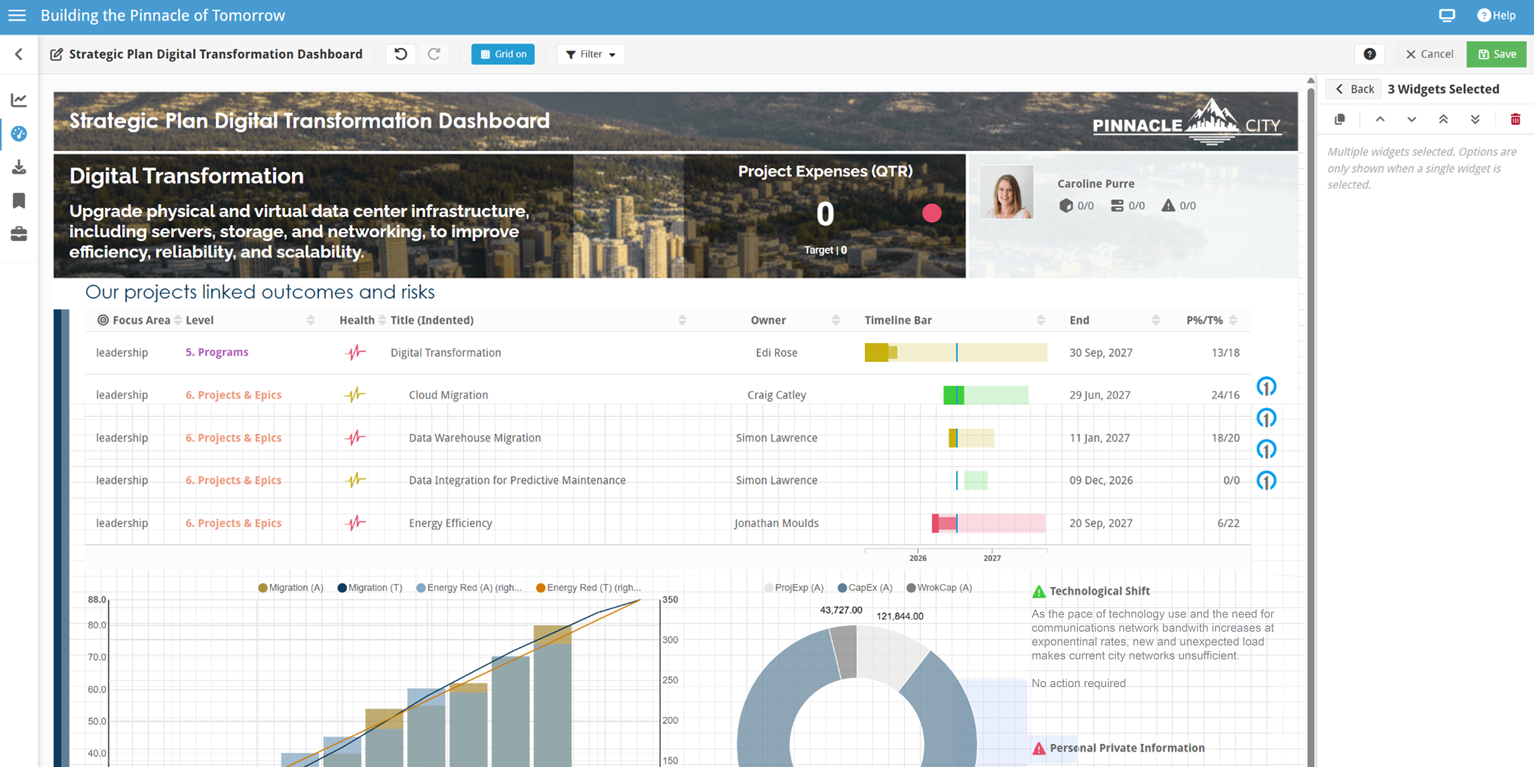Click the dark question mark icon beside Cancel
1534x767 pixels.
pyautogui.click(x=1370, y=54)
